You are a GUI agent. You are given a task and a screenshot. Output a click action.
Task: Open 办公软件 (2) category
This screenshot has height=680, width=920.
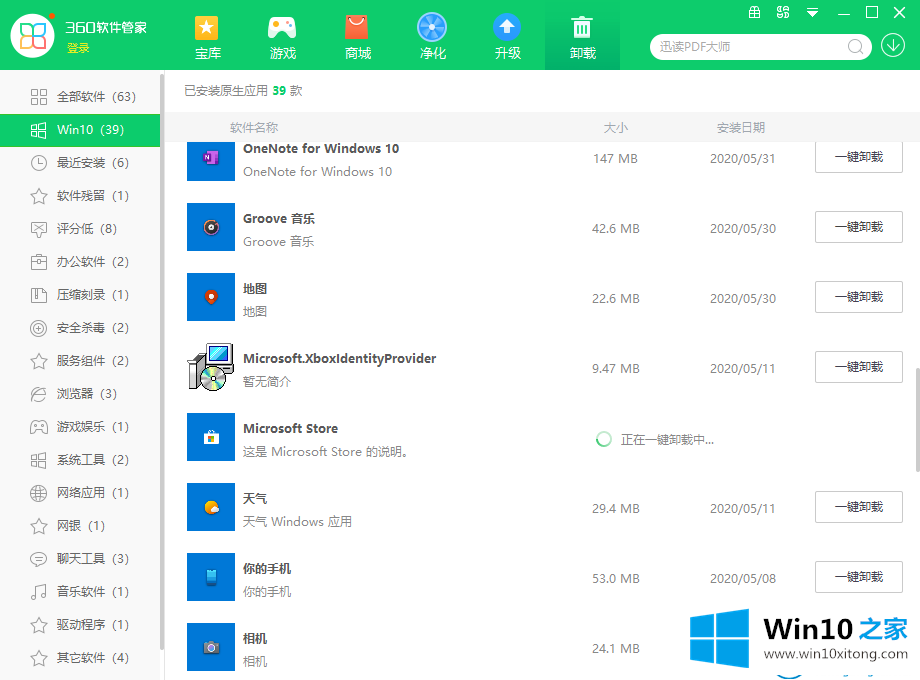point(80,262)
